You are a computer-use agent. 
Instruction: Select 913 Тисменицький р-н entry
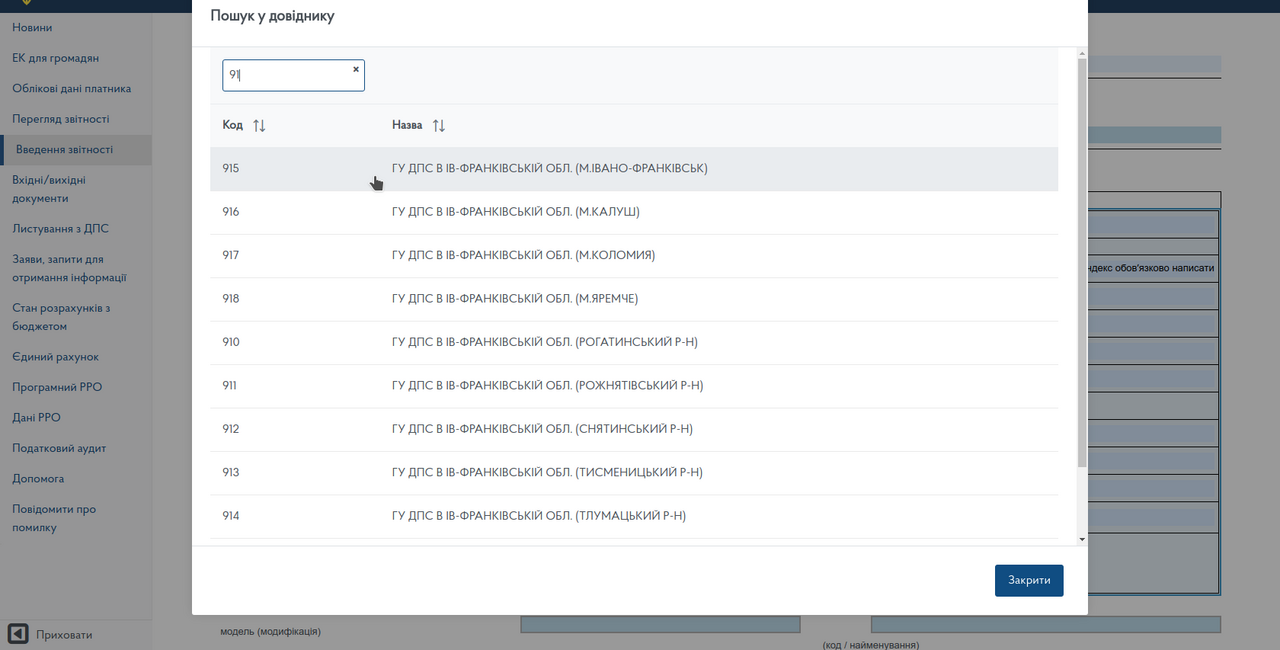(547, 472)
